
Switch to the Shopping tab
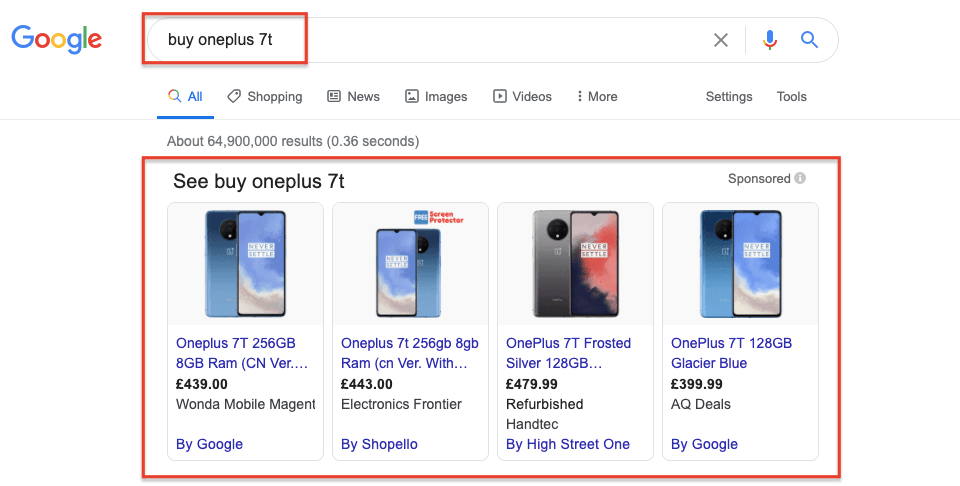click(264, 97)
